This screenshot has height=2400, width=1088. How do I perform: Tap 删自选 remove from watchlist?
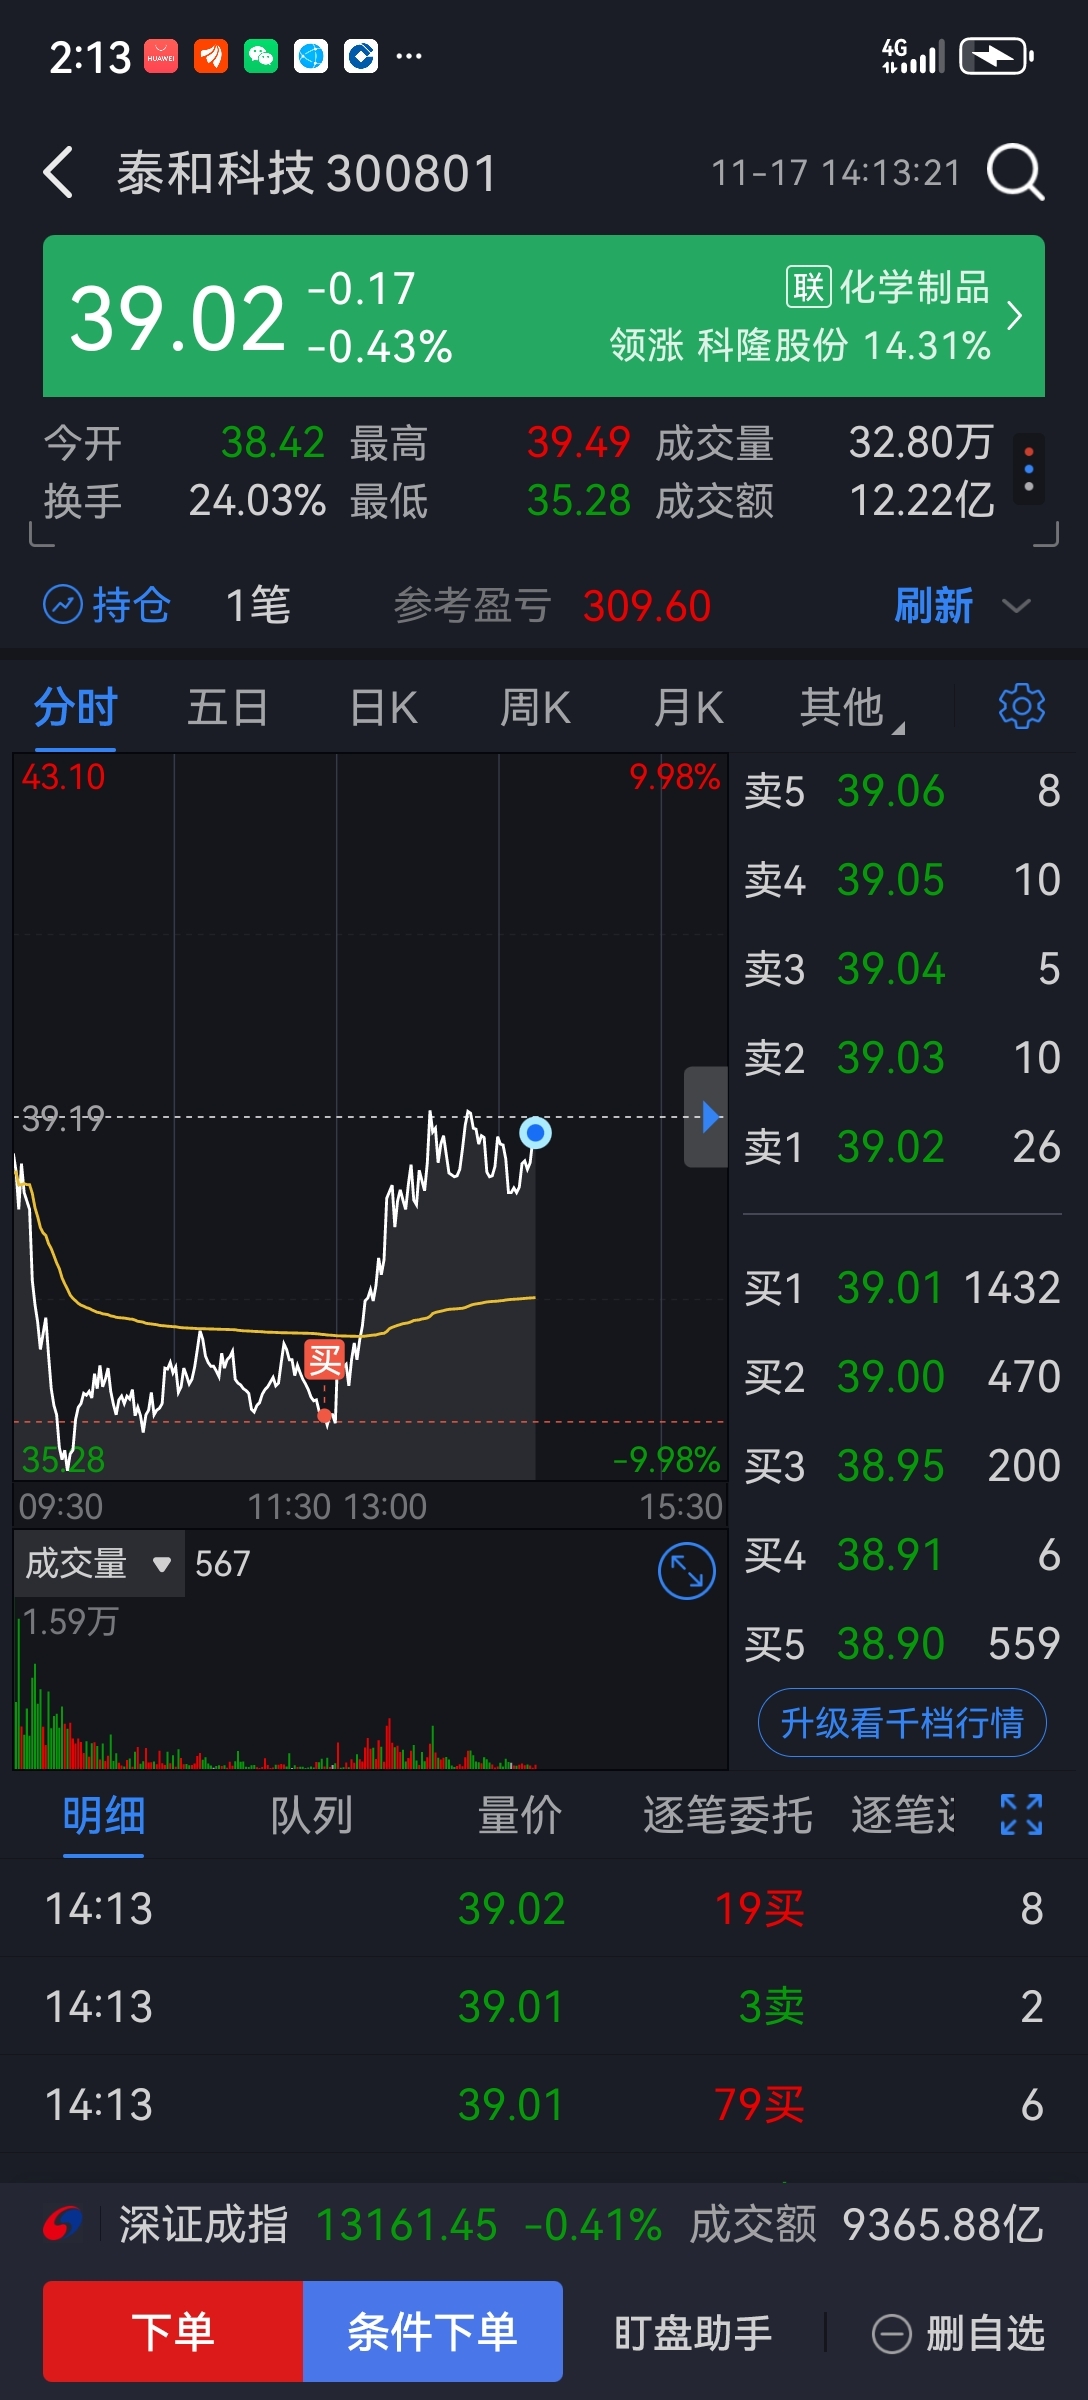[x=959, y=2334]
